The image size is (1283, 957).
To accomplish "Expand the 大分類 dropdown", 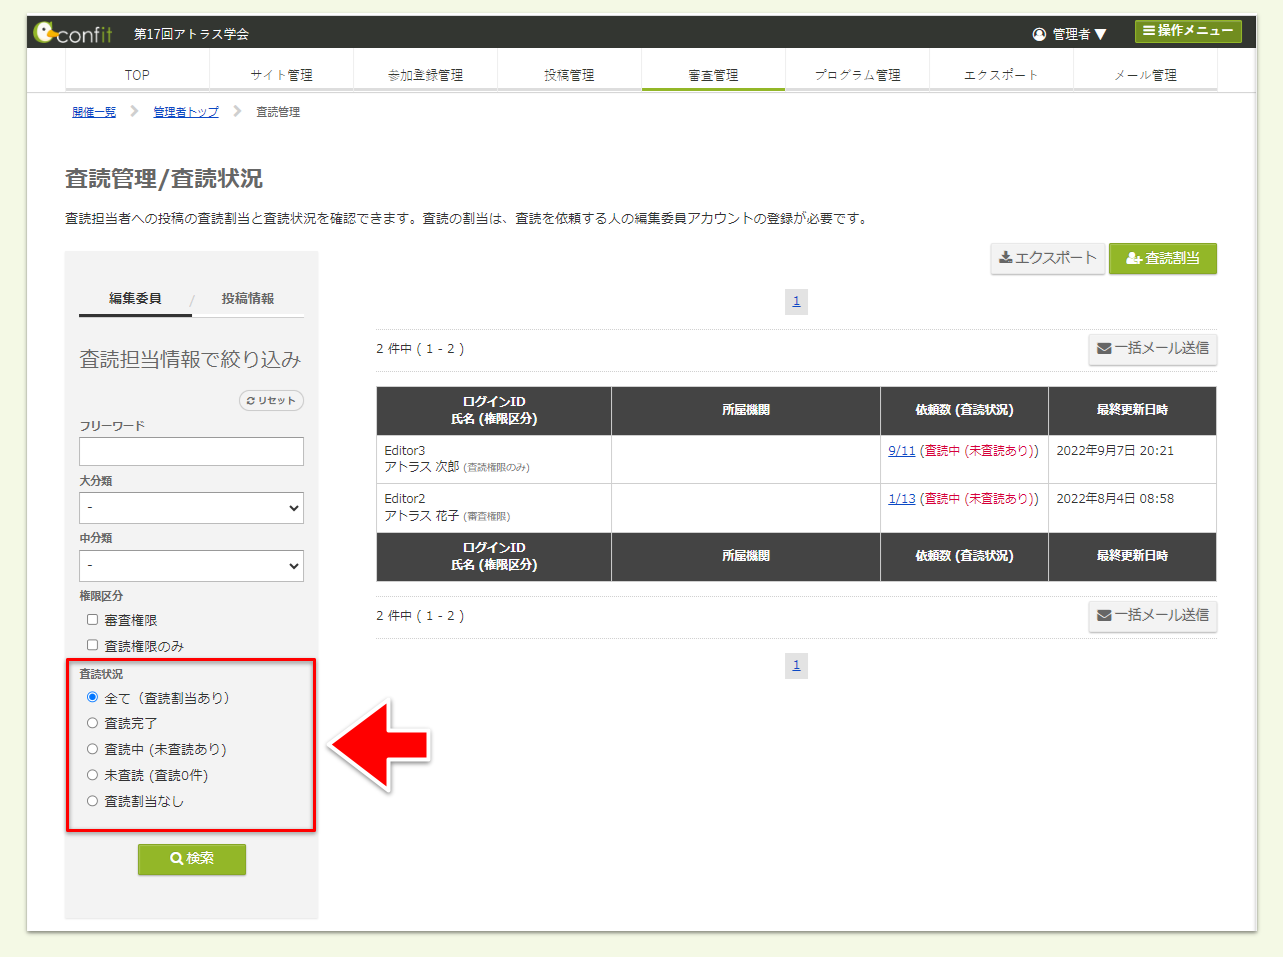I will tap(191, 508).
